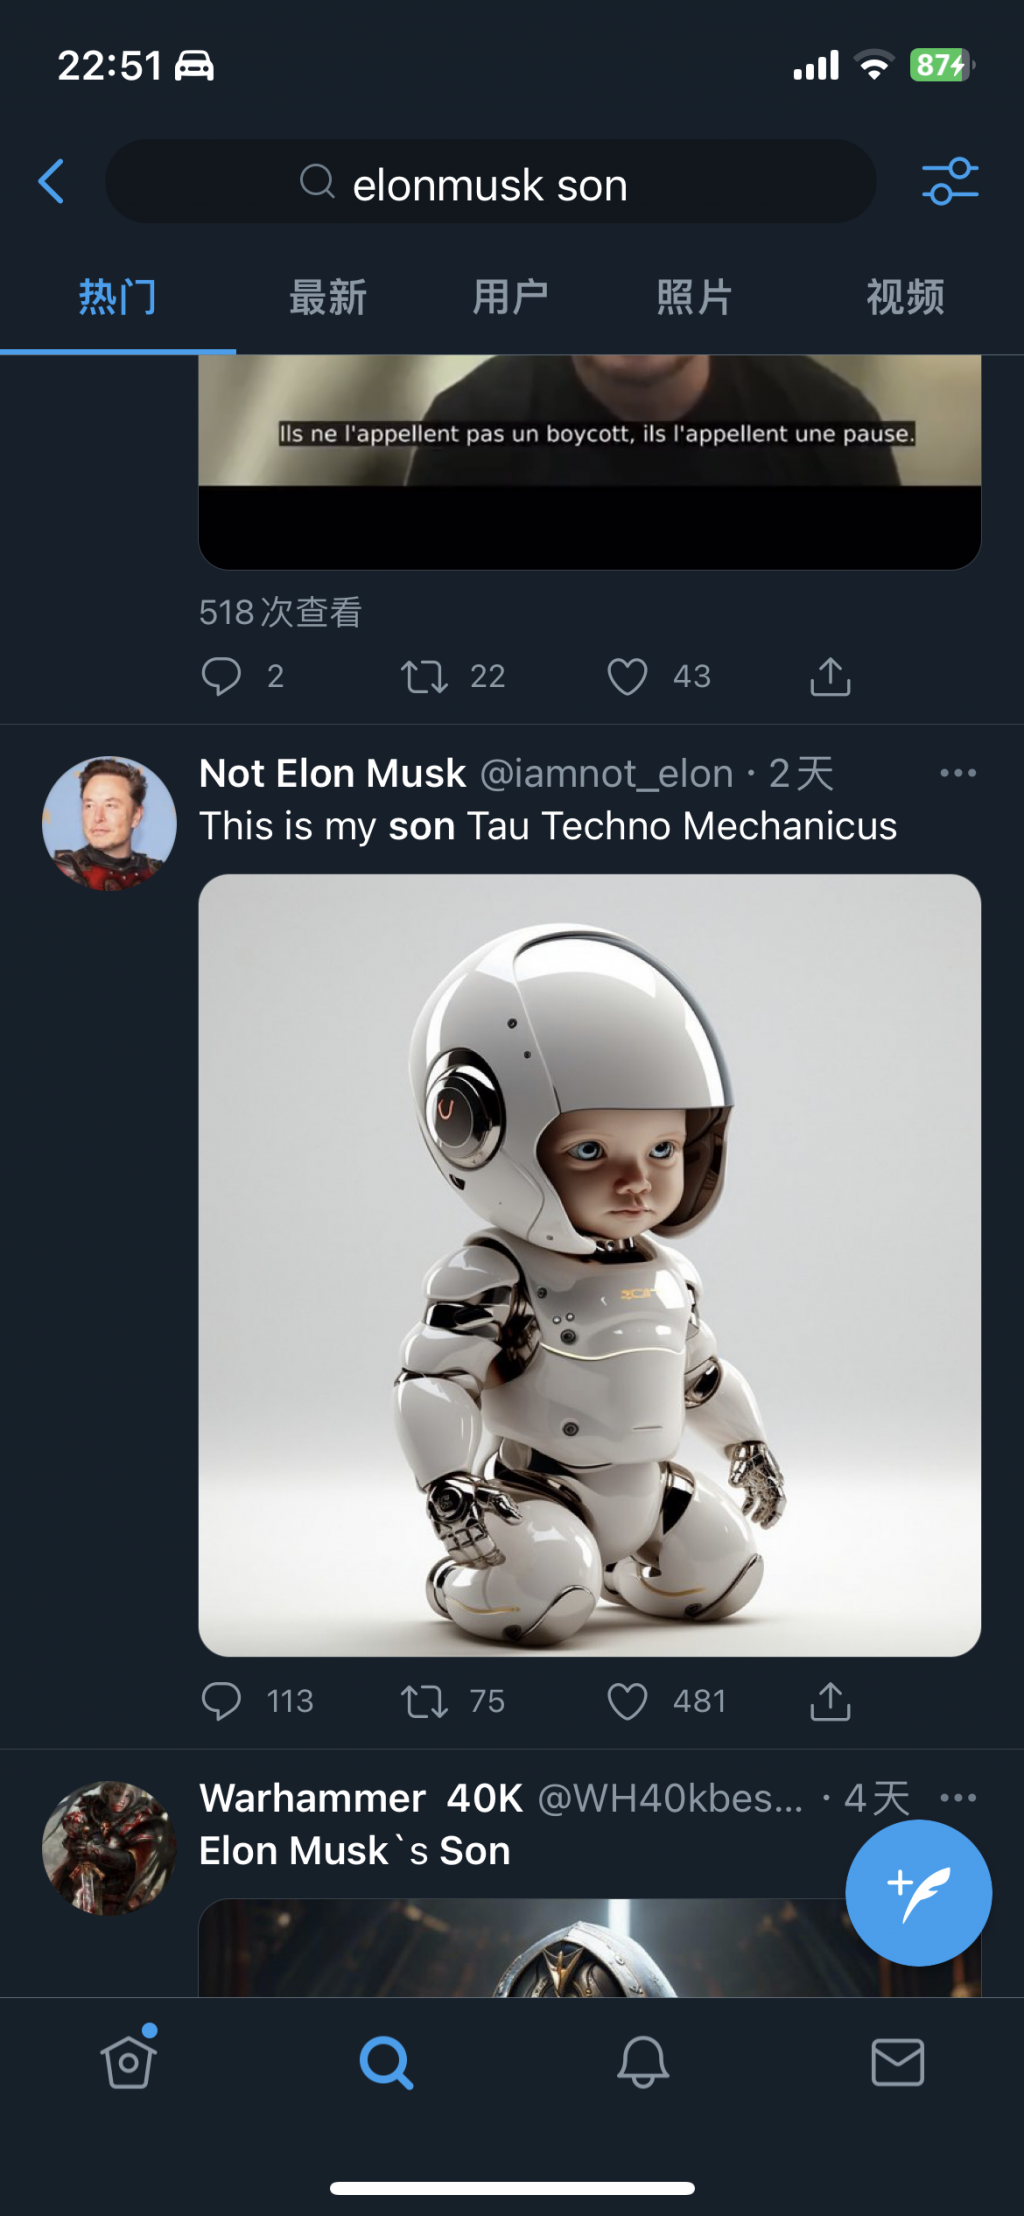Switch to the 照片 tab
The height and width of the screenshot is (2216, 1024).
pos(694,297)
